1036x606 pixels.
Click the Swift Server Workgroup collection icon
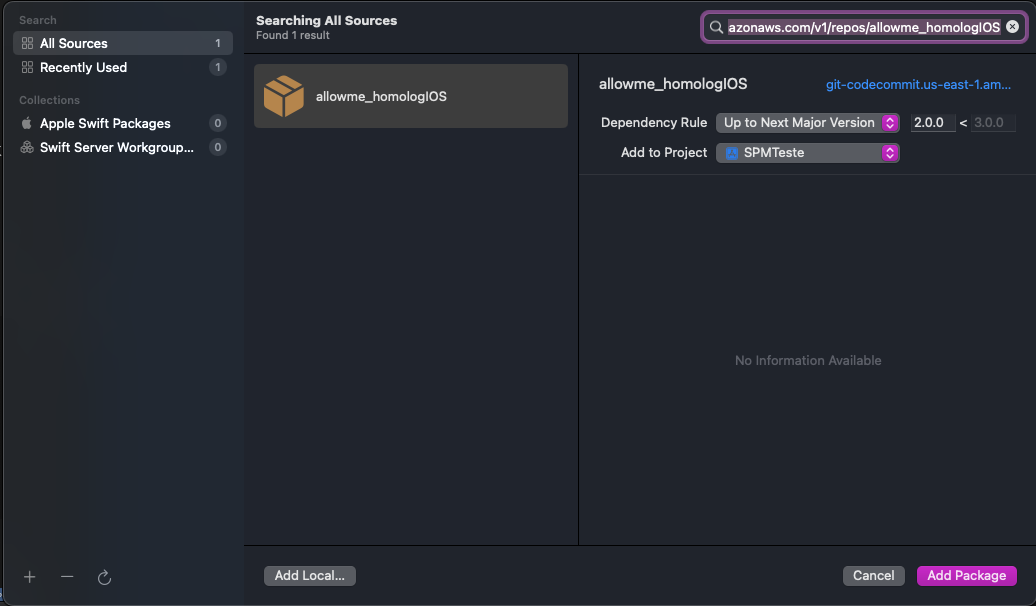point(26,147)
